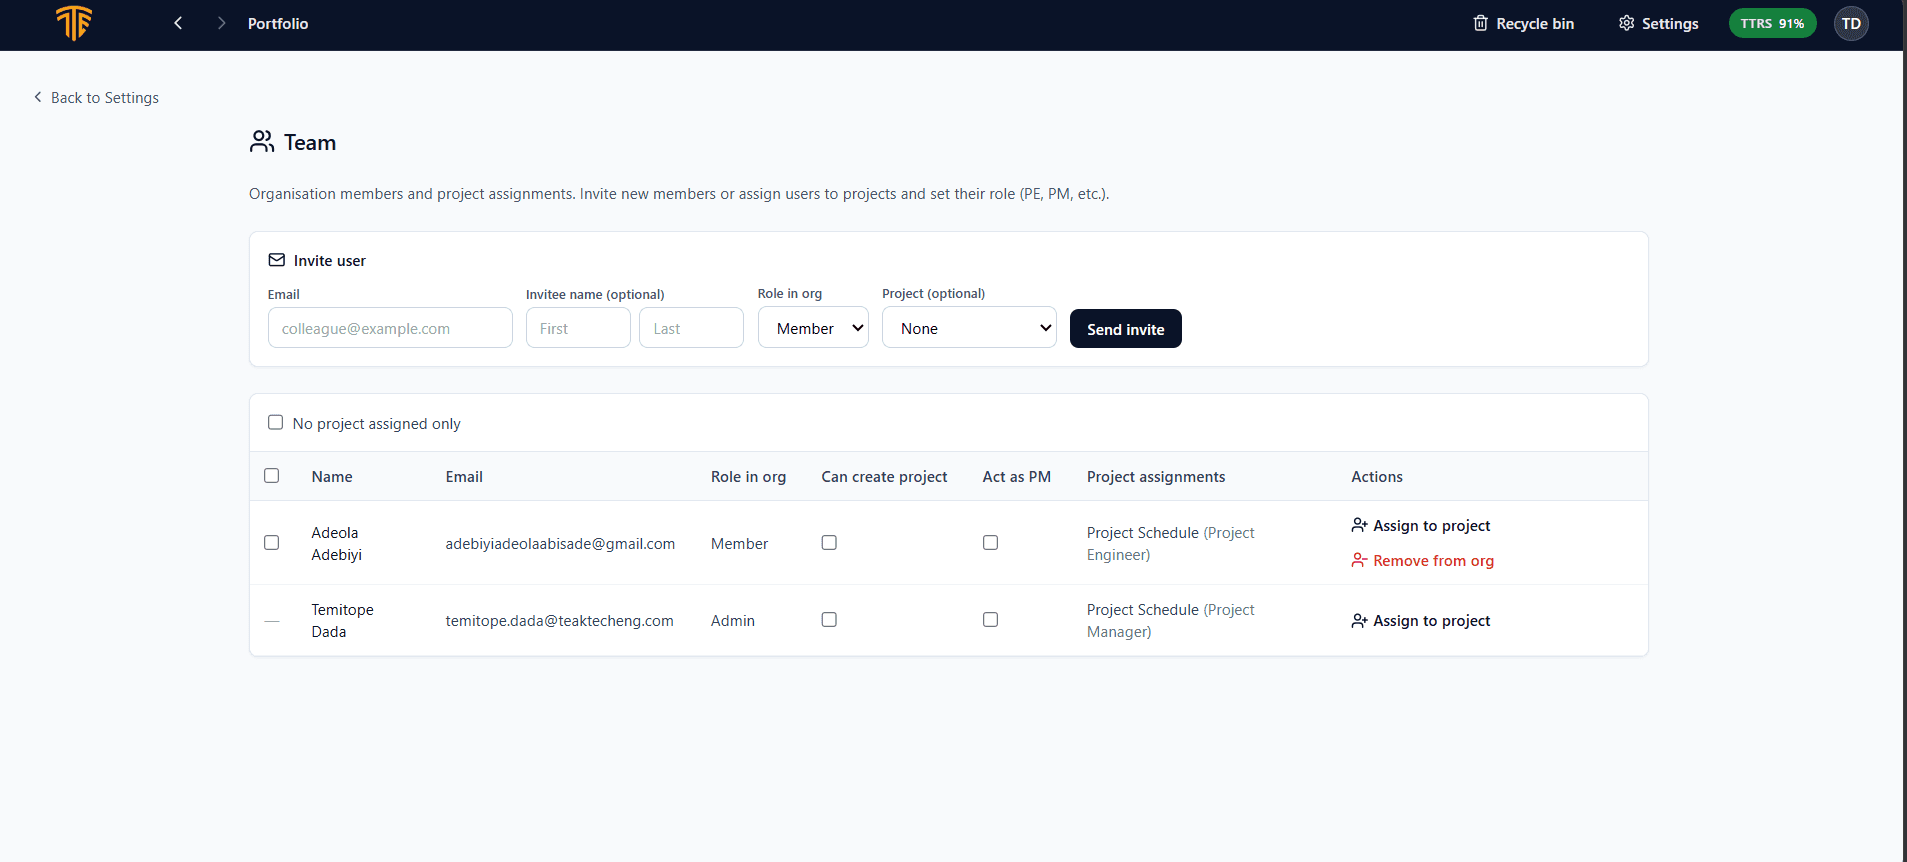The width and height of the screenshot is (1907, 862).
Task: Click the Portfolio breadcrumb item
Action: pyautogui.click(x=278, y=24)
